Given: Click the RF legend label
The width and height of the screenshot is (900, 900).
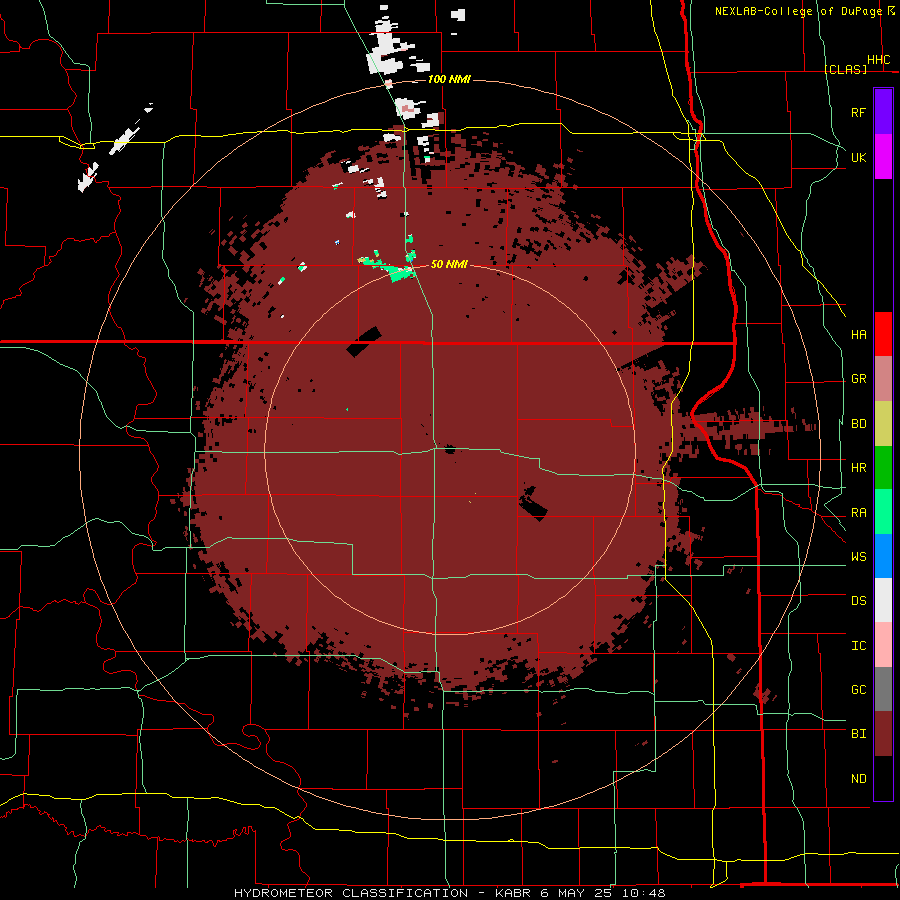Looking at the screenshot, I should click(859, 112).
